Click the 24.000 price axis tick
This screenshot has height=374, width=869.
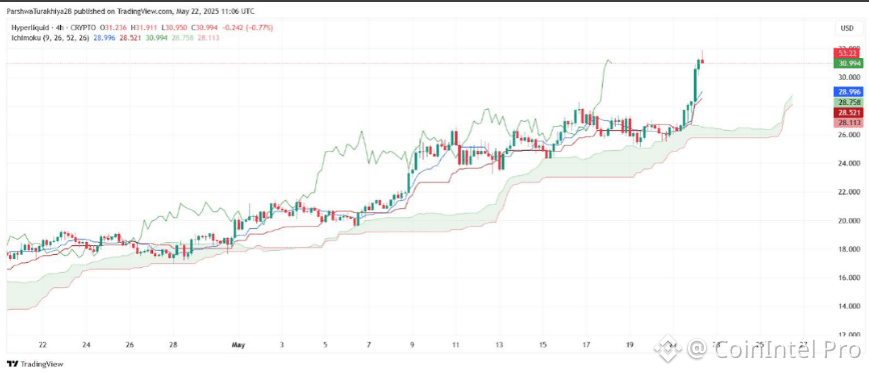[x=848, y=163]
